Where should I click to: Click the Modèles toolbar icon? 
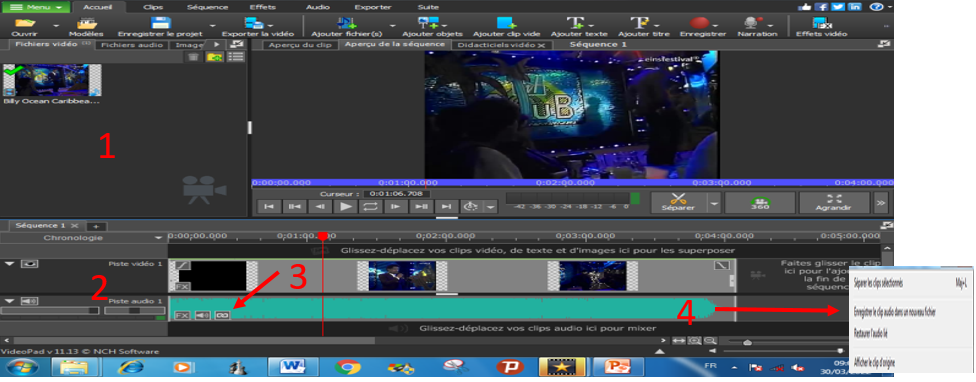click(x=87, y=23)
